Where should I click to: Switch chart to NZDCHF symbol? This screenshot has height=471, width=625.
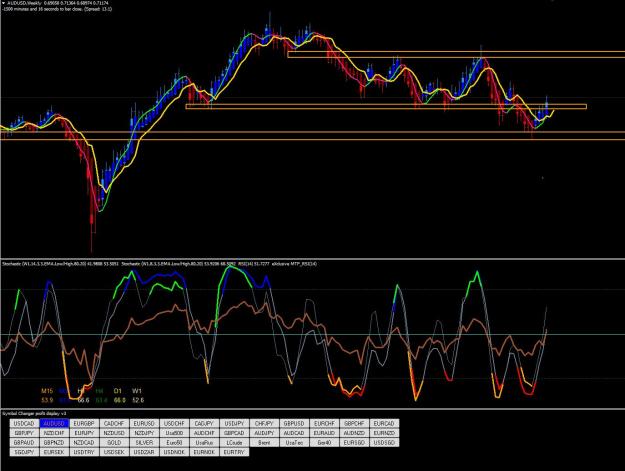tap(54, 433)
